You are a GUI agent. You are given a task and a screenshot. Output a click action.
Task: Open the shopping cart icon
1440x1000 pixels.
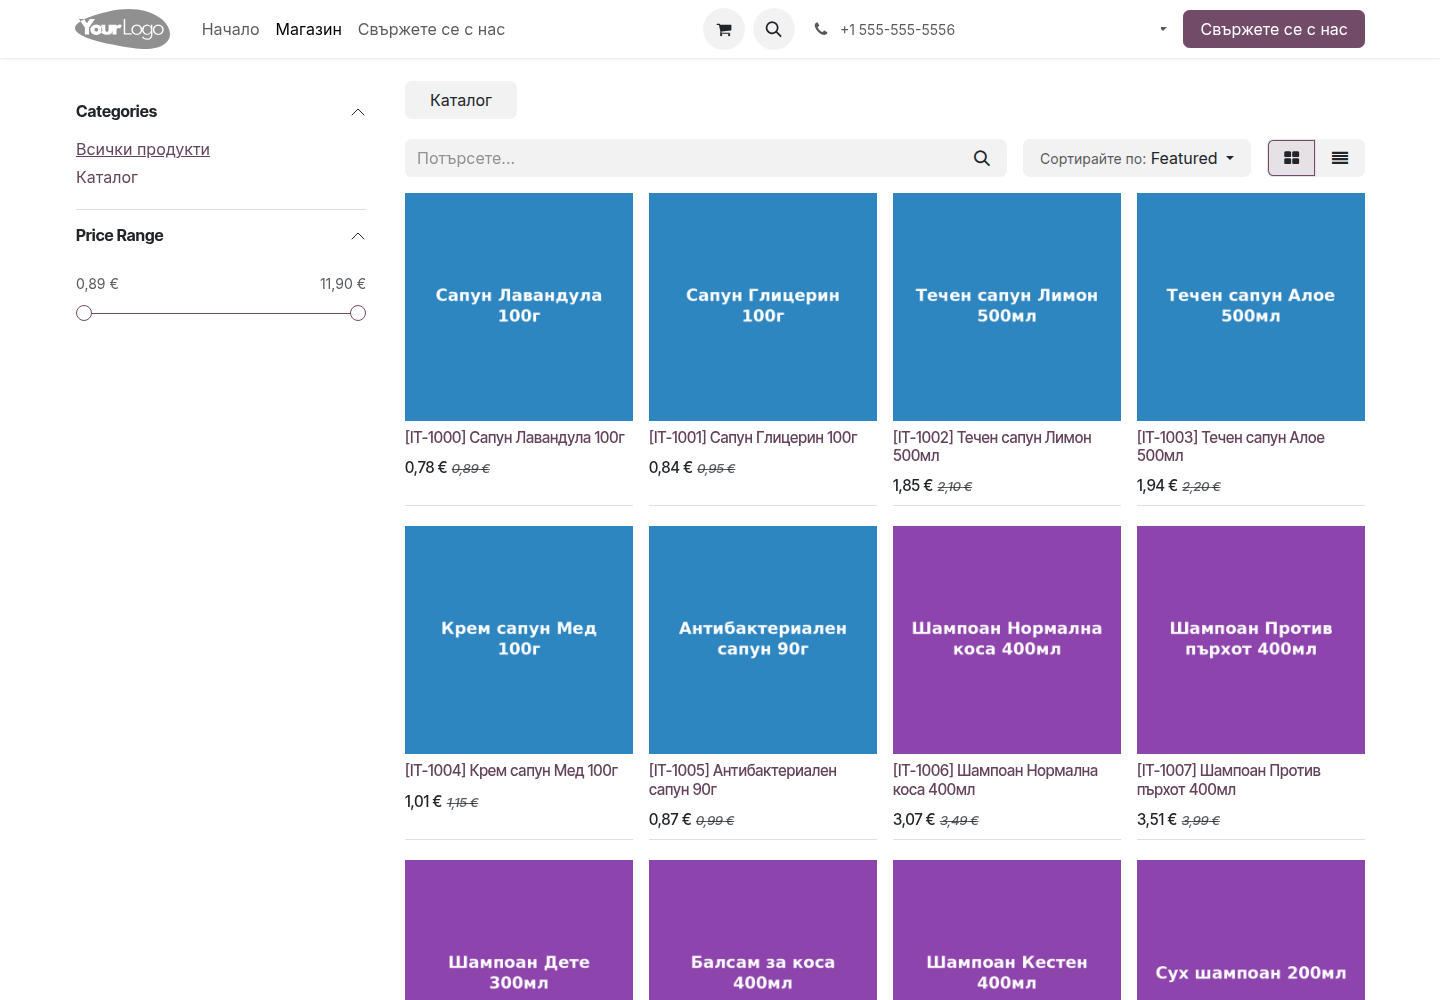click(724, 30)
